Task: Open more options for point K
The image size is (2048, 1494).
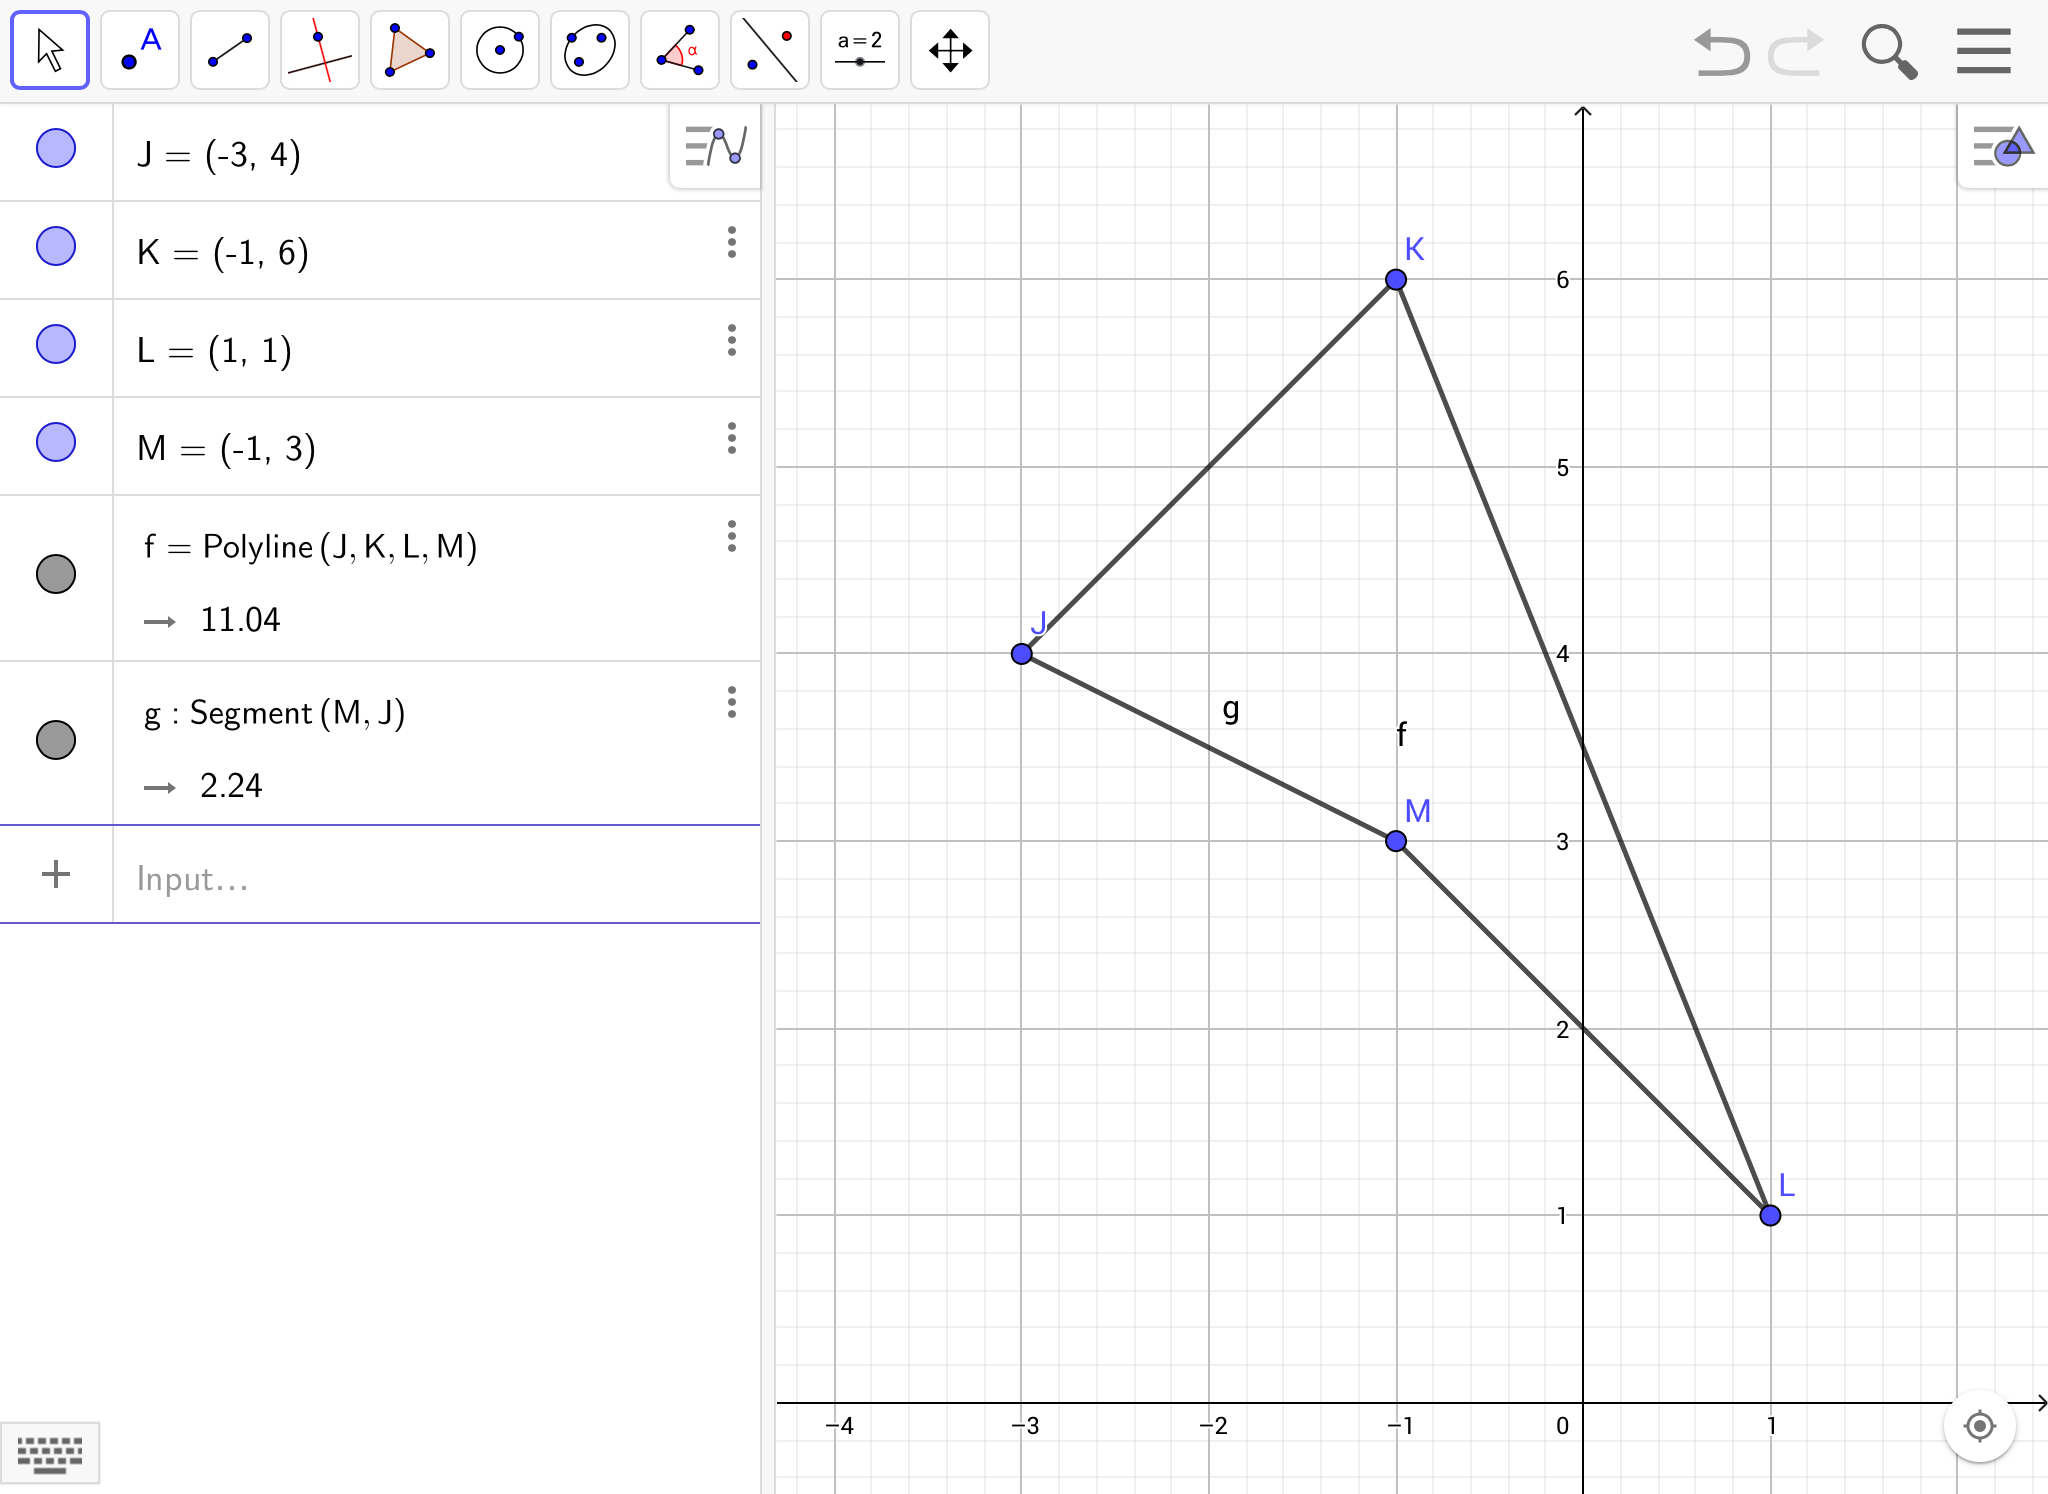Action: tap(732, 243)
